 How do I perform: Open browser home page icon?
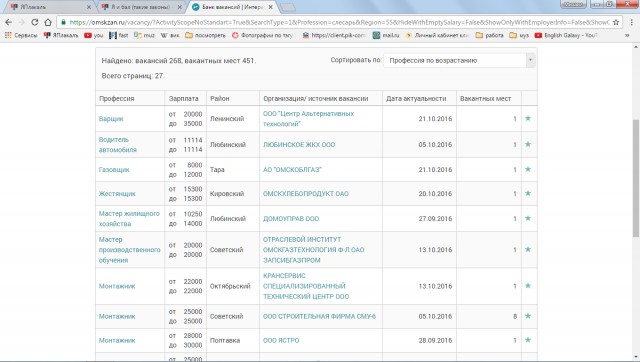[48, 22]
